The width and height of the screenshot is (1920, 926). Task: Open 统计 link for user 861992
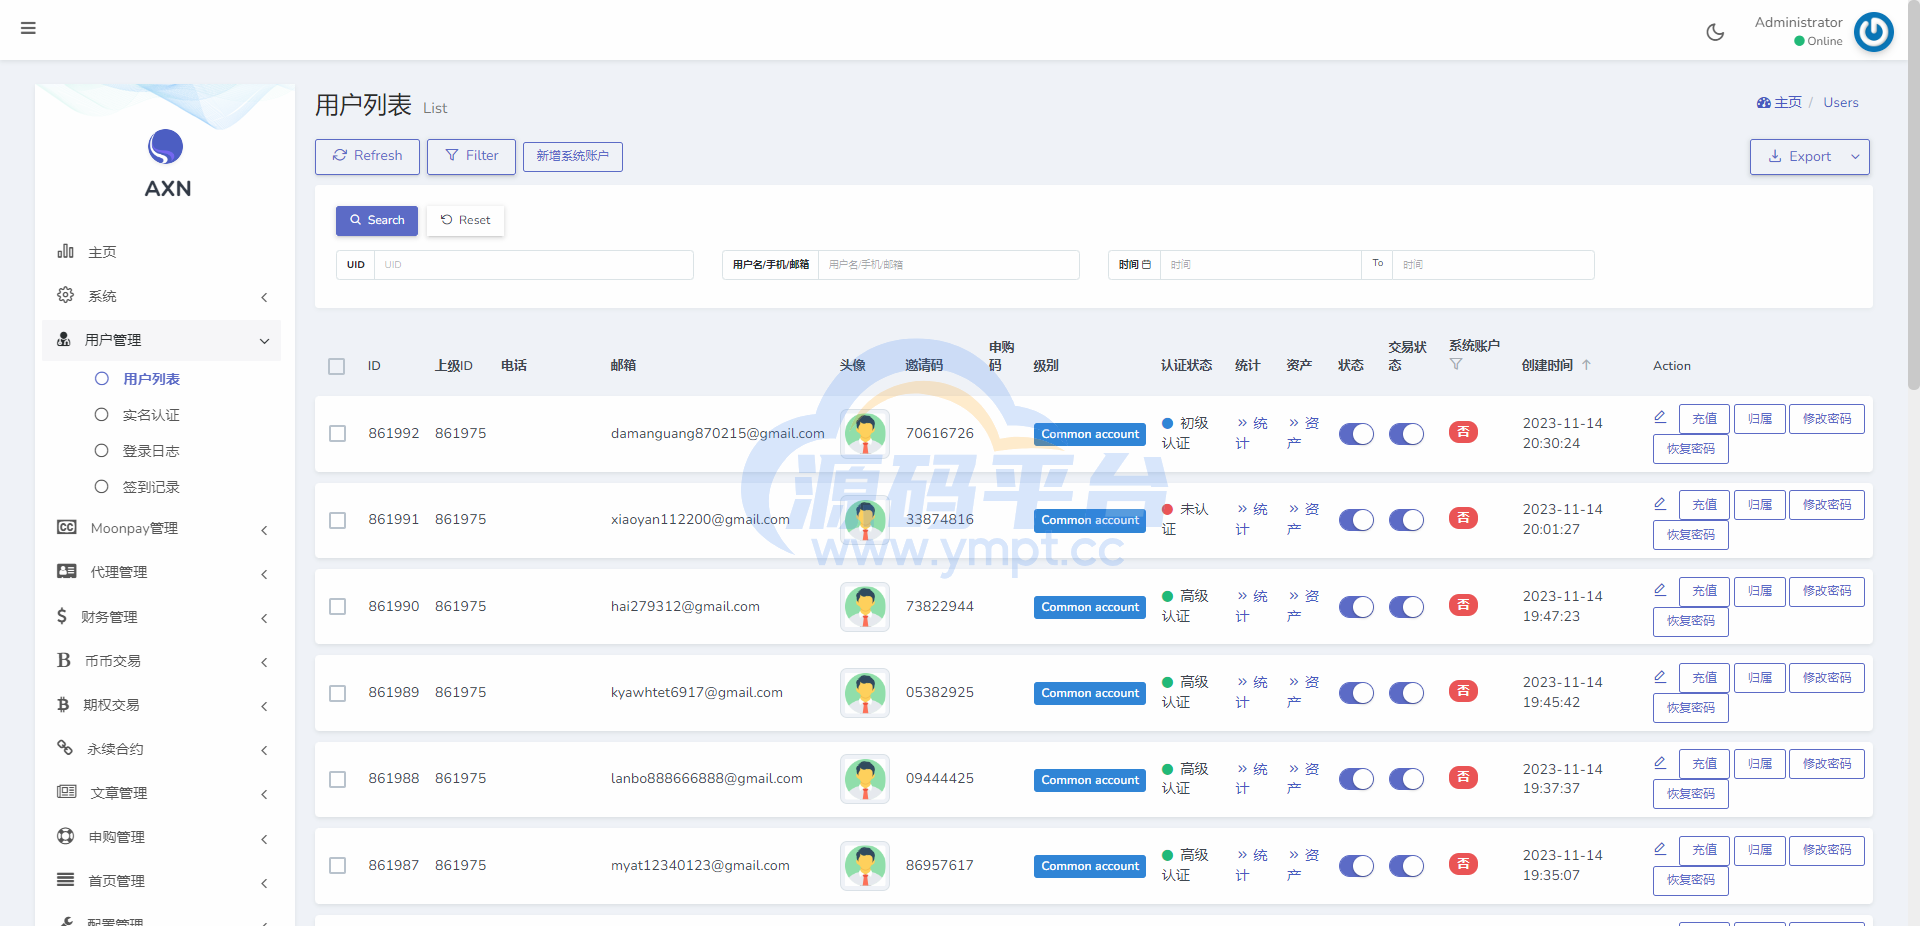coord(1252,433)
